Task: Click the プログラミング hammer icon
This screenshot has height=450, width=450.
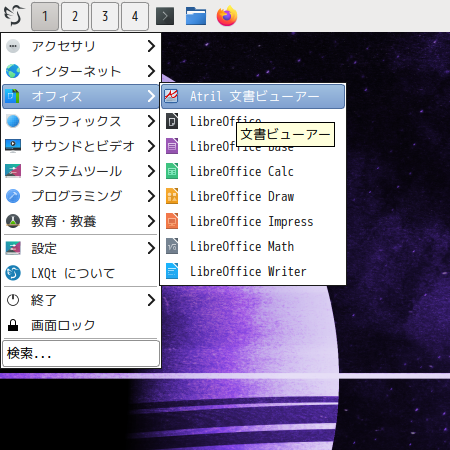Action: [x=13, y=196]
